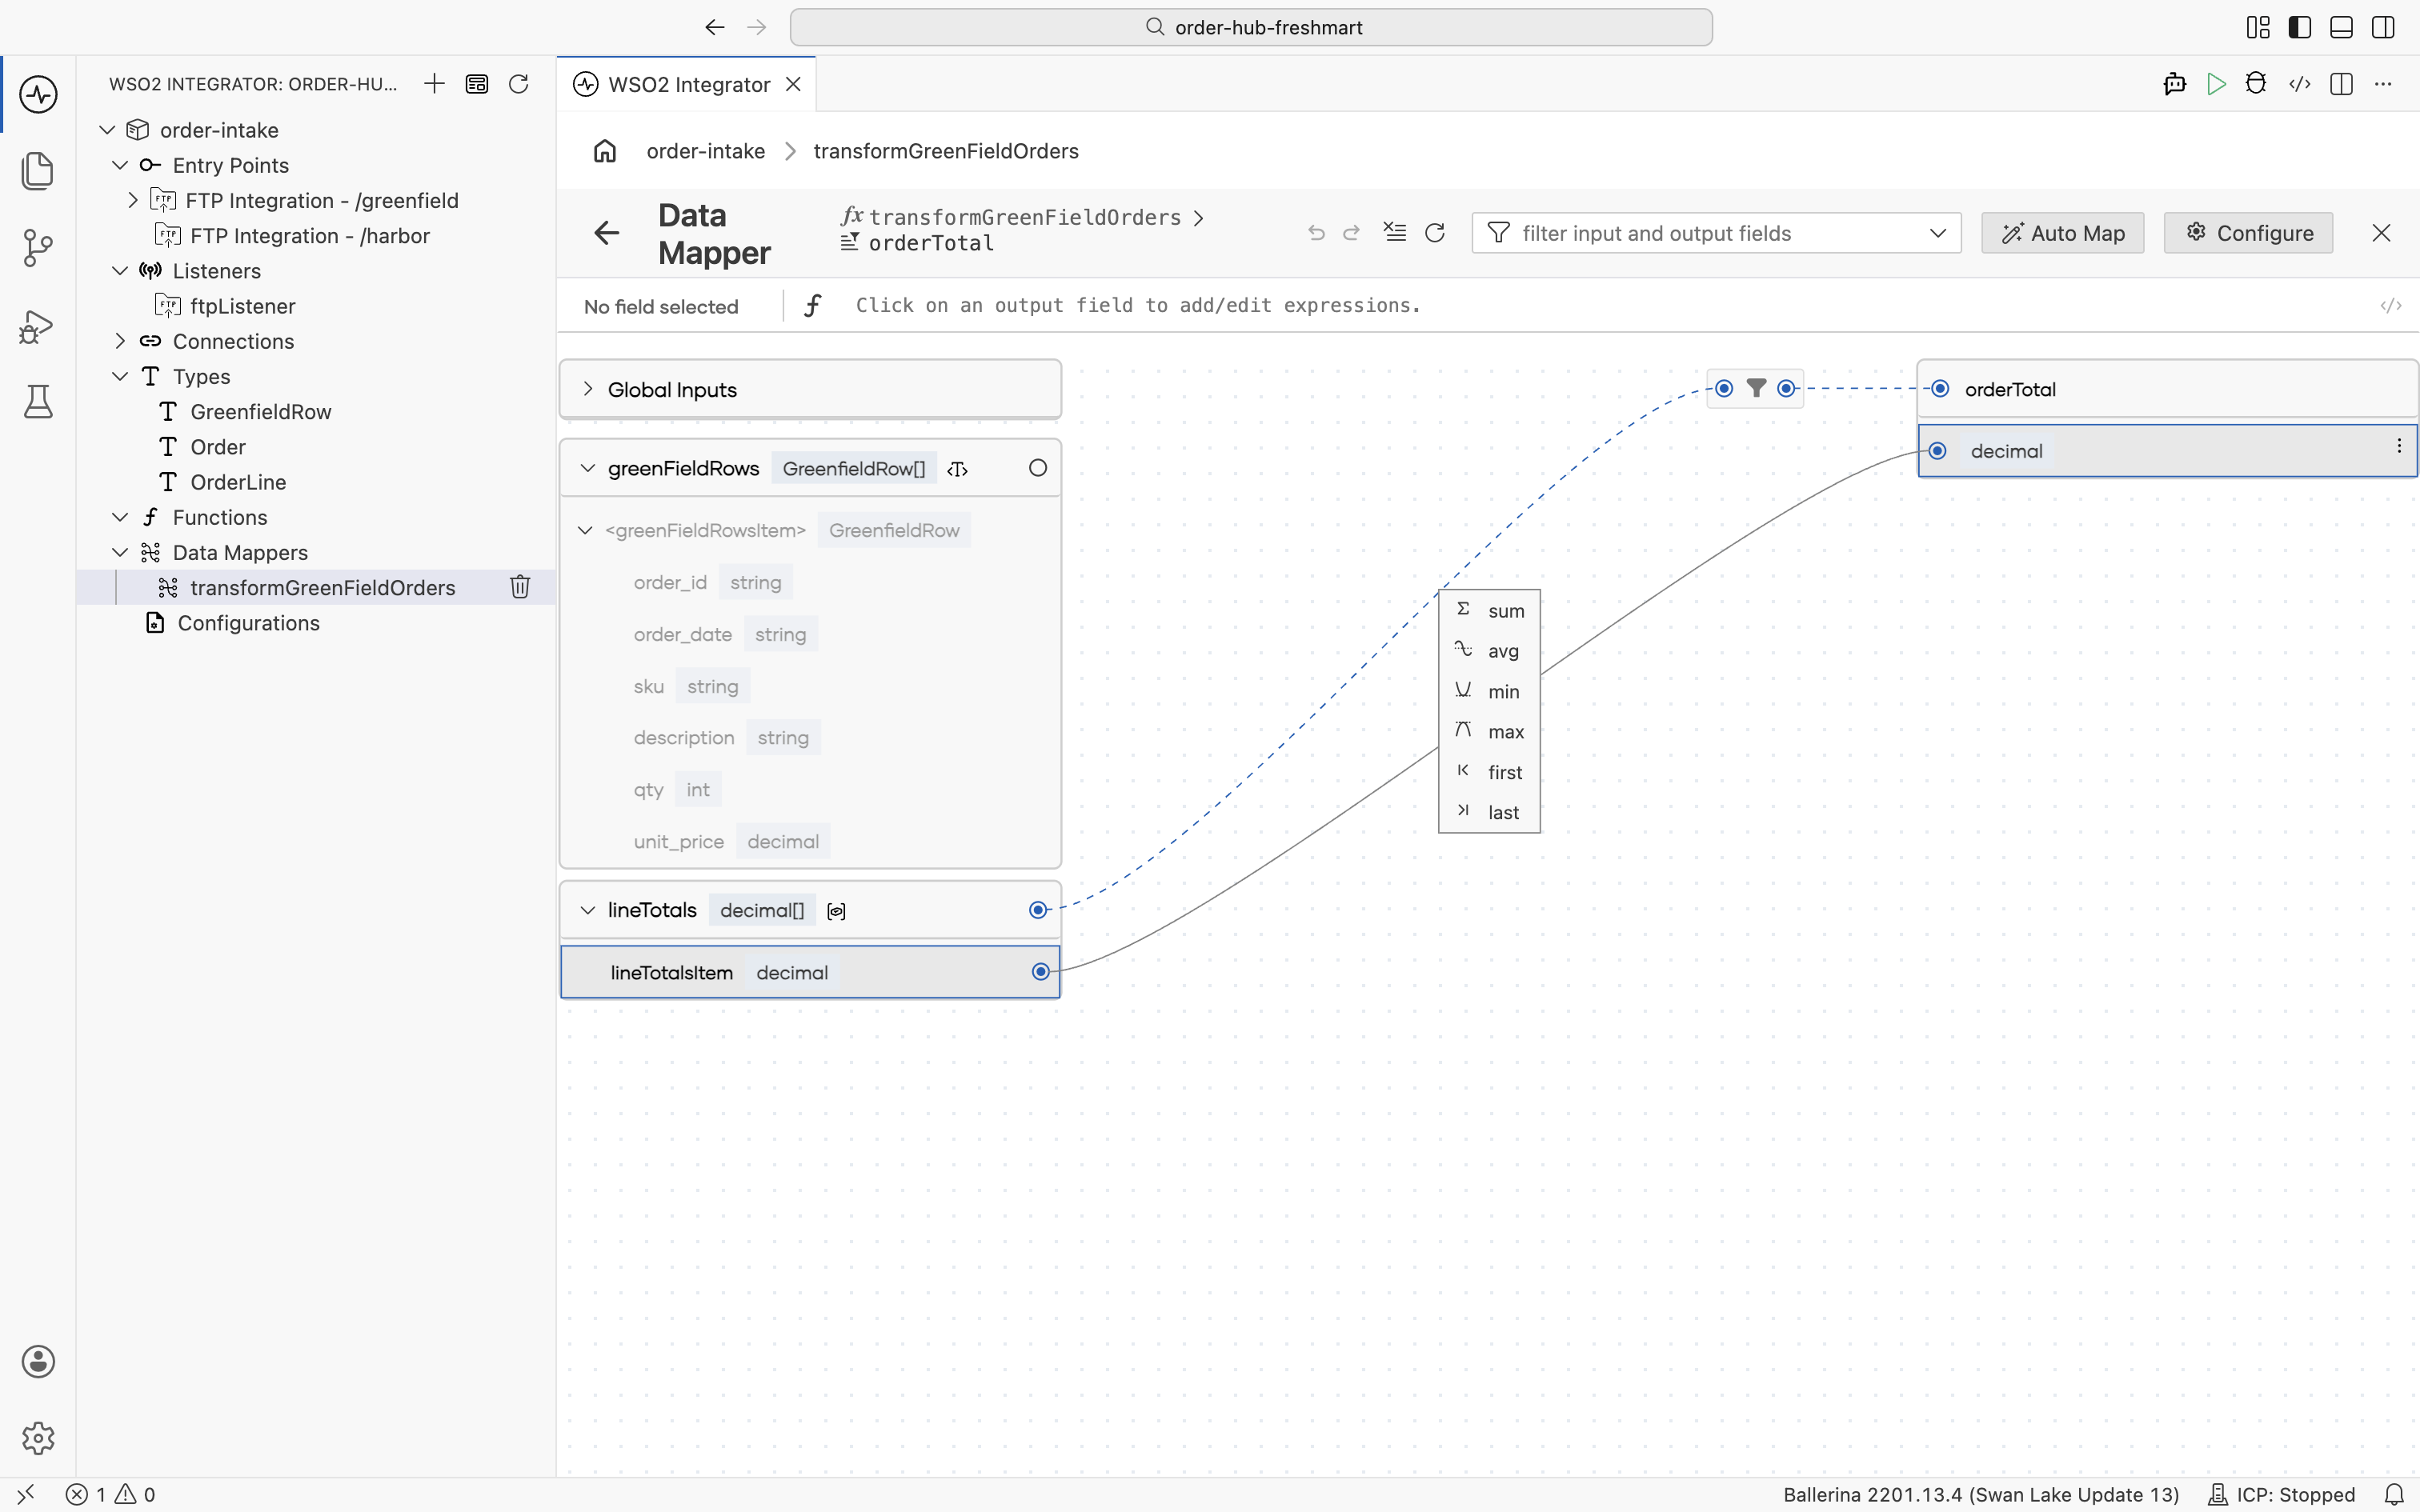The width and height of the screenshot is (2420, 1512).
Task: Expand the Connections section
Action: (120, 341)
